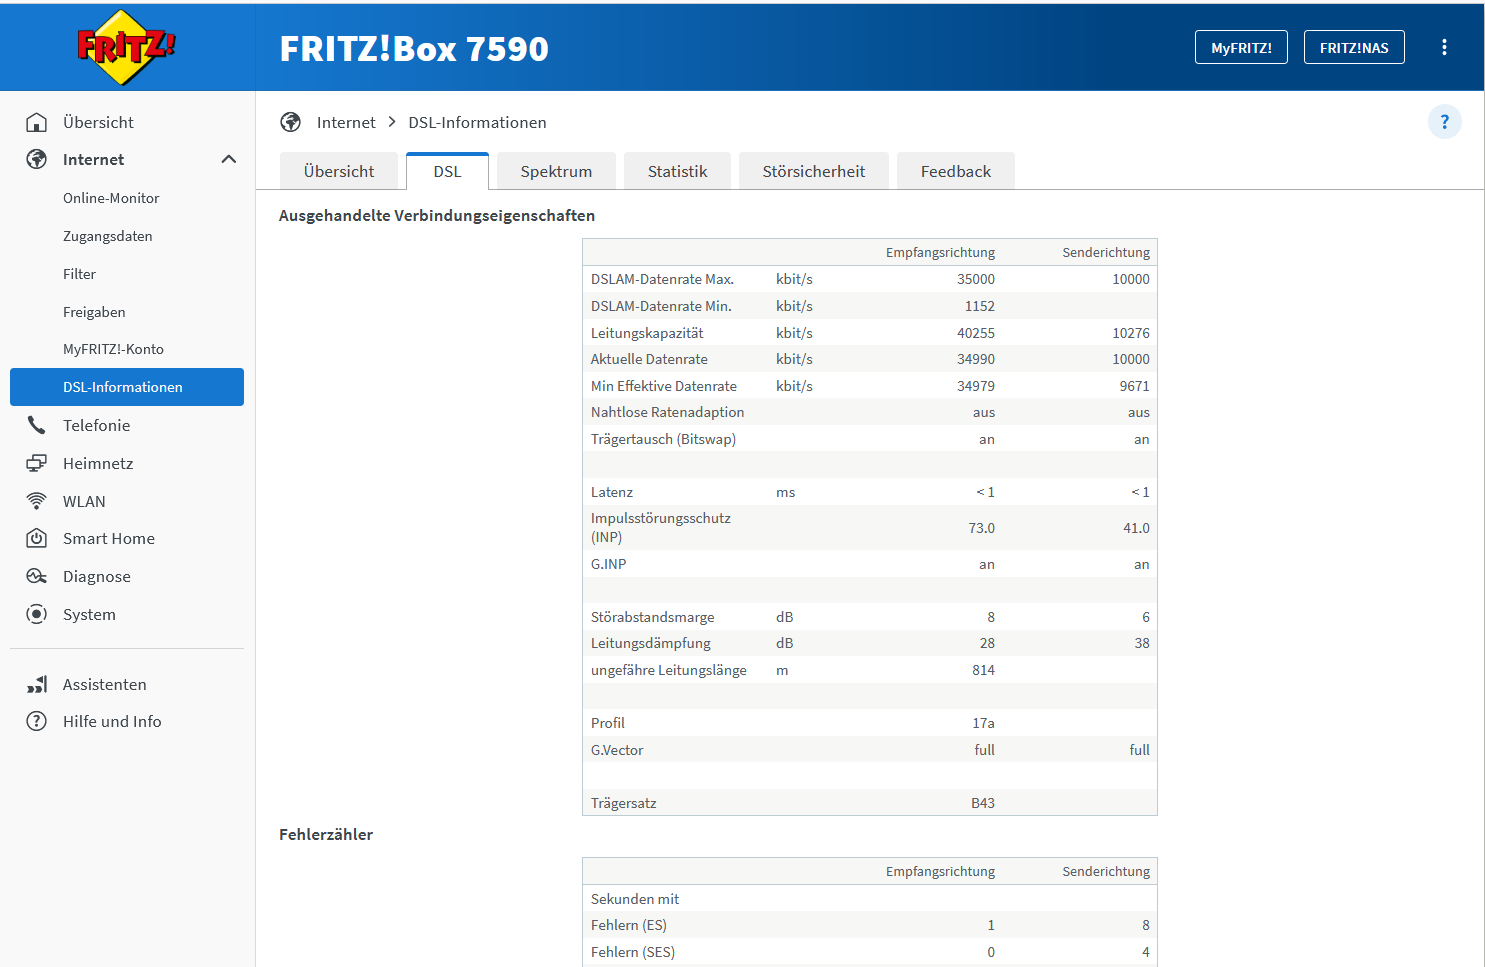1485x967 pixels.
Task: Click the FRITZ! logo in header
Action: [126, 46]
